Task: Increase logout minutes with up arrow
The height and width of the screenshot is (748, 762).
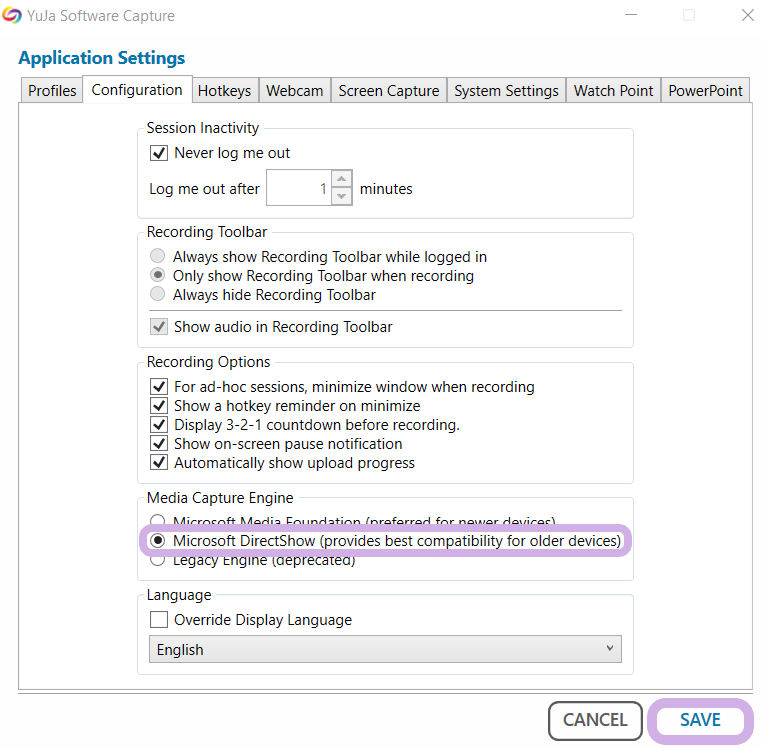Action: click(x=342, y=180)
